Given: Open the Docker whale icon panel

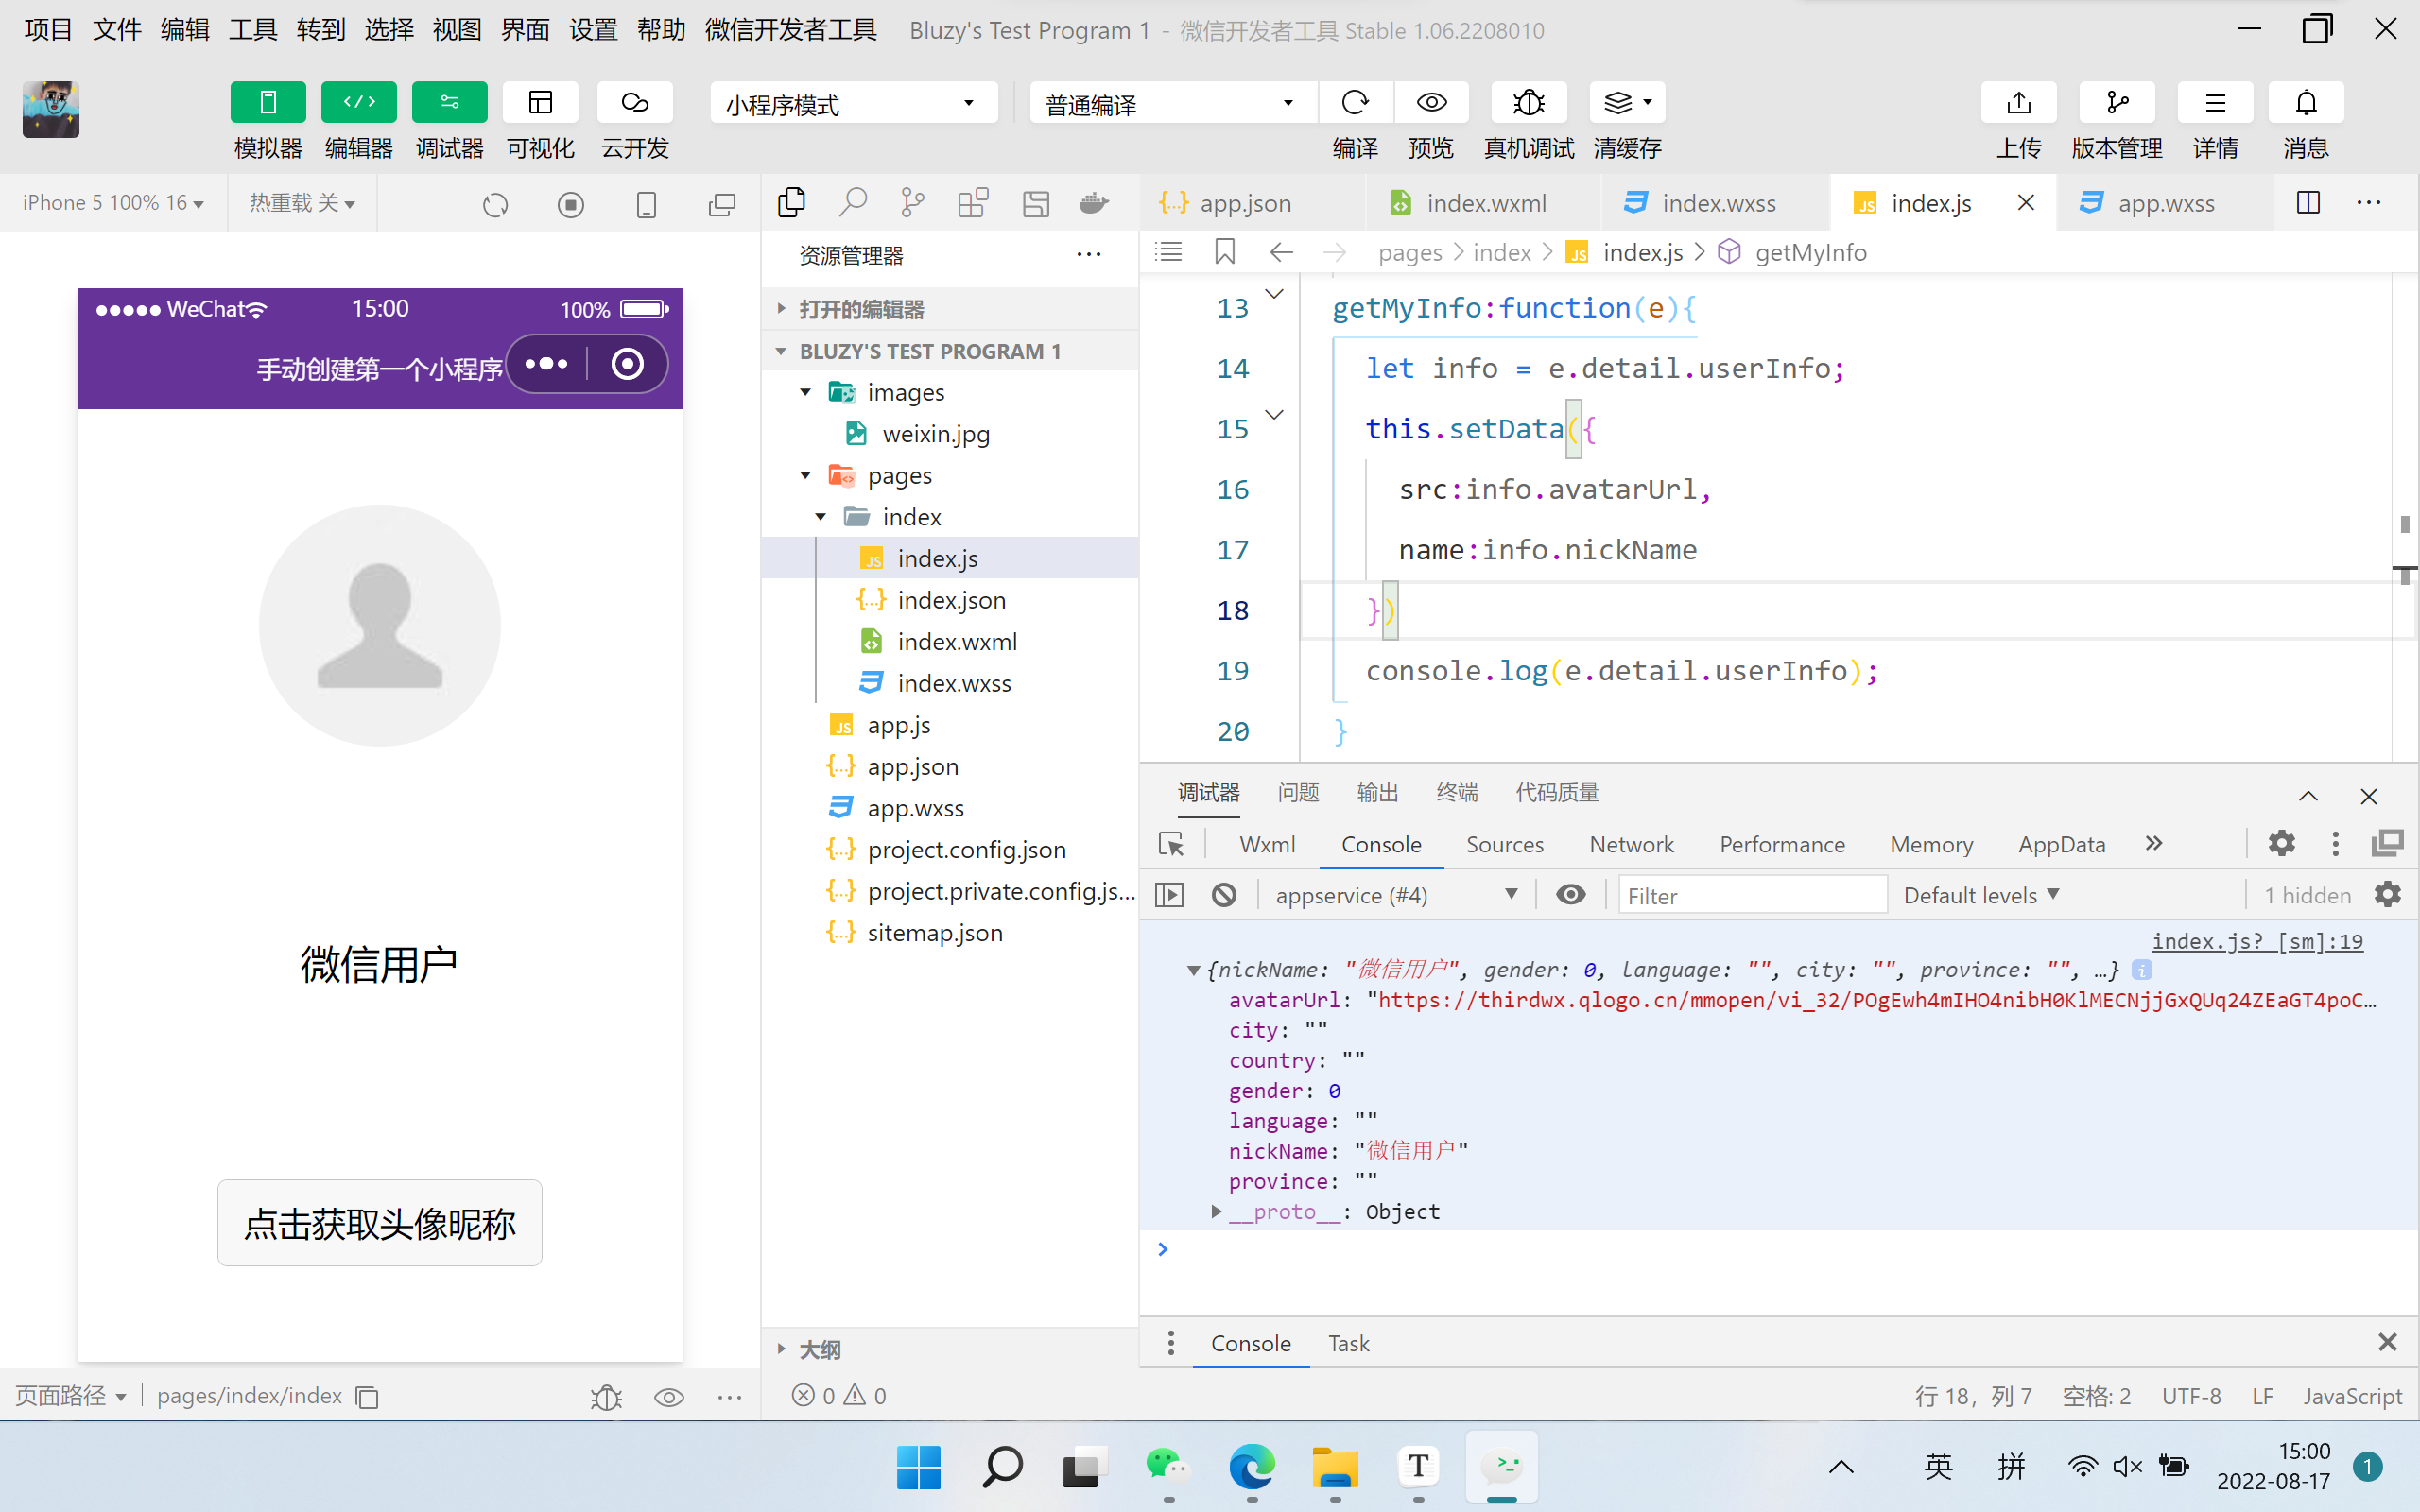Looking at the screenshot, I should [x=1094, y=203].
